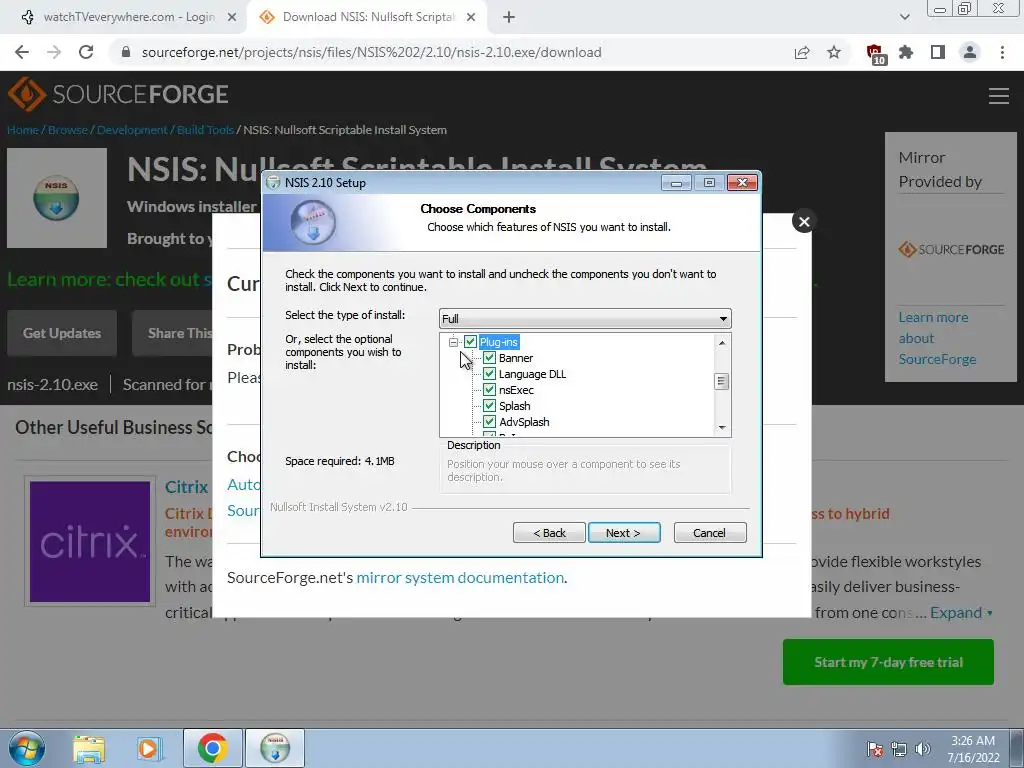1024x768 pixels.
Task: Click the Get Updates button
Action: (62, 333)
